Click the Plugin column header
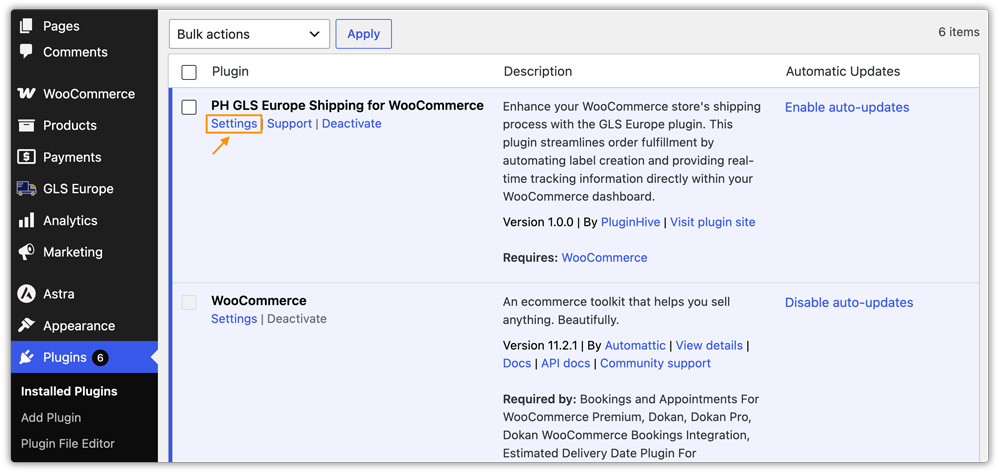 230,71
